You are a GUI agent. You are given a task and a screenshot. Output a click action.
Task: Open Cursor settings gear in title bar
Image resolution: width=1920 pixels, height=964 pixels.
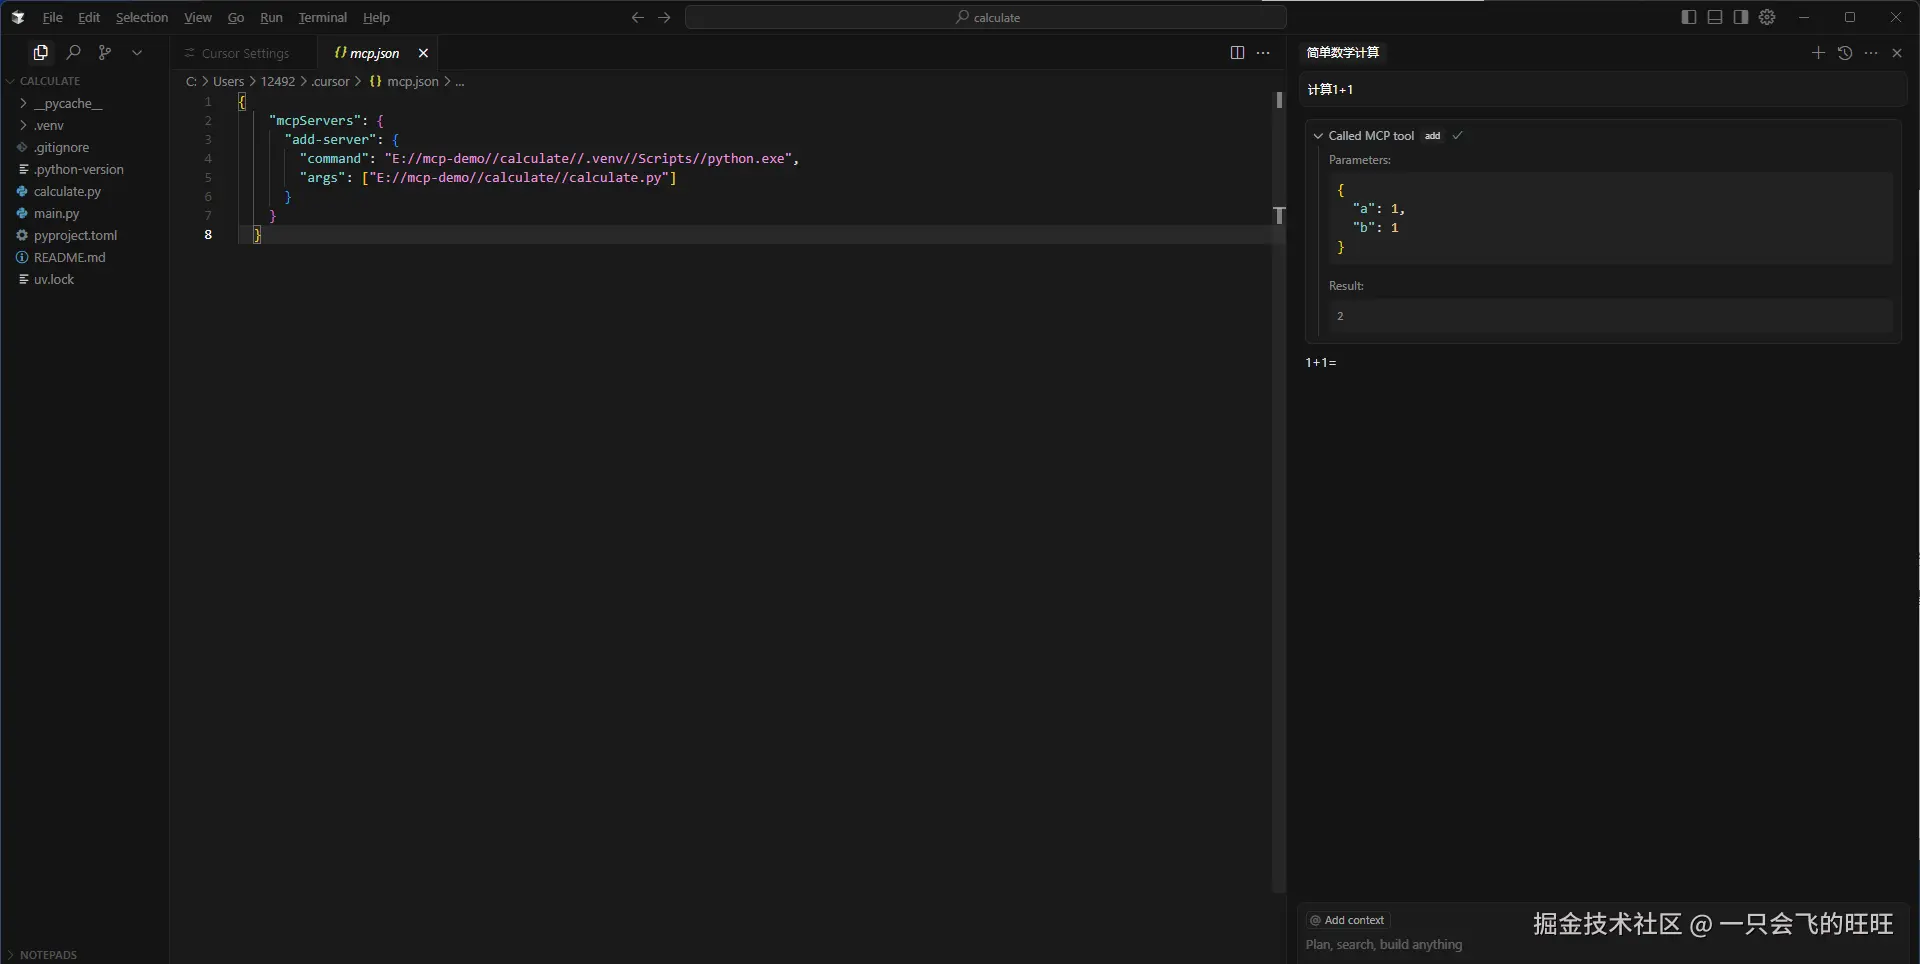1767,18
